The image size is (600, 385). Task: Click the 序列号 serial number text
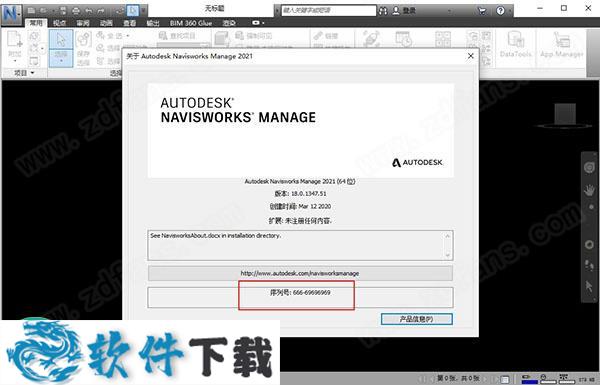[300, 293]
